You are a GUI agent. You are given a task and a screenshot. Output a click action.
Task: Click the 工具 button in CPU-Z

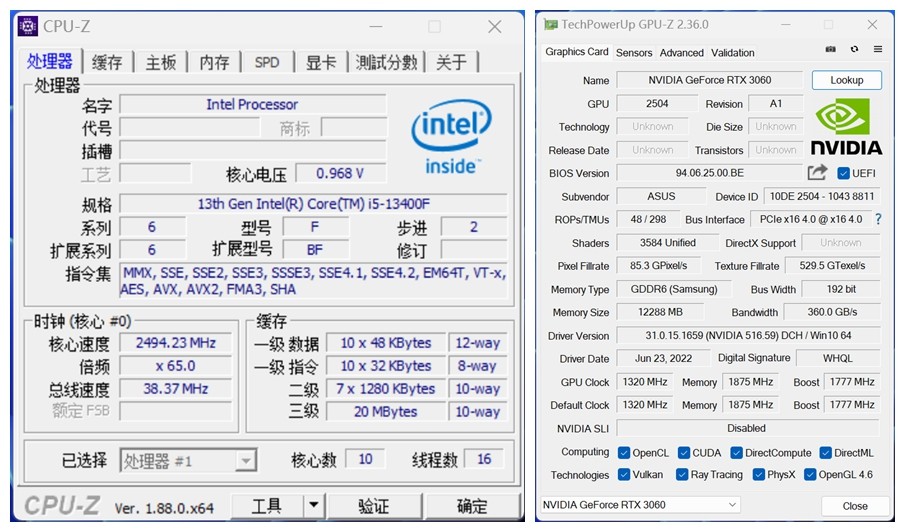[267, 505]
